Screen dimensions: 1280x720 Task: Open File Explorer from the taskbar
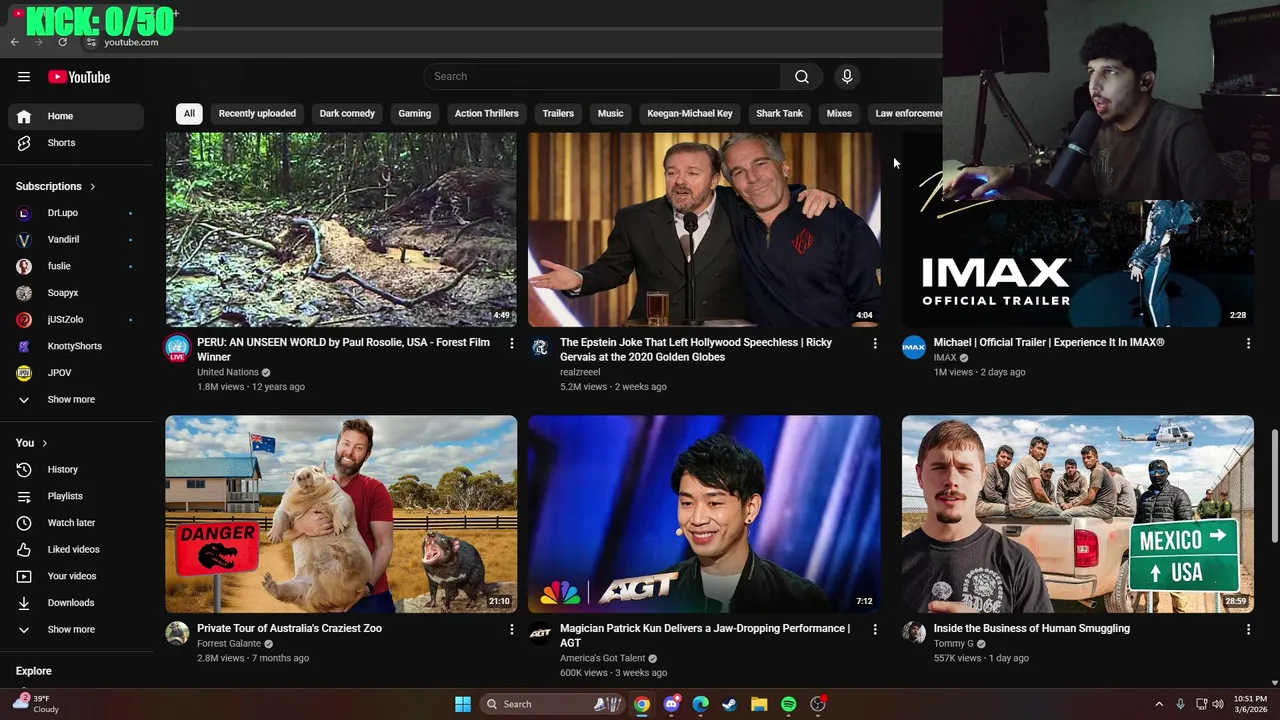point(759,704)
